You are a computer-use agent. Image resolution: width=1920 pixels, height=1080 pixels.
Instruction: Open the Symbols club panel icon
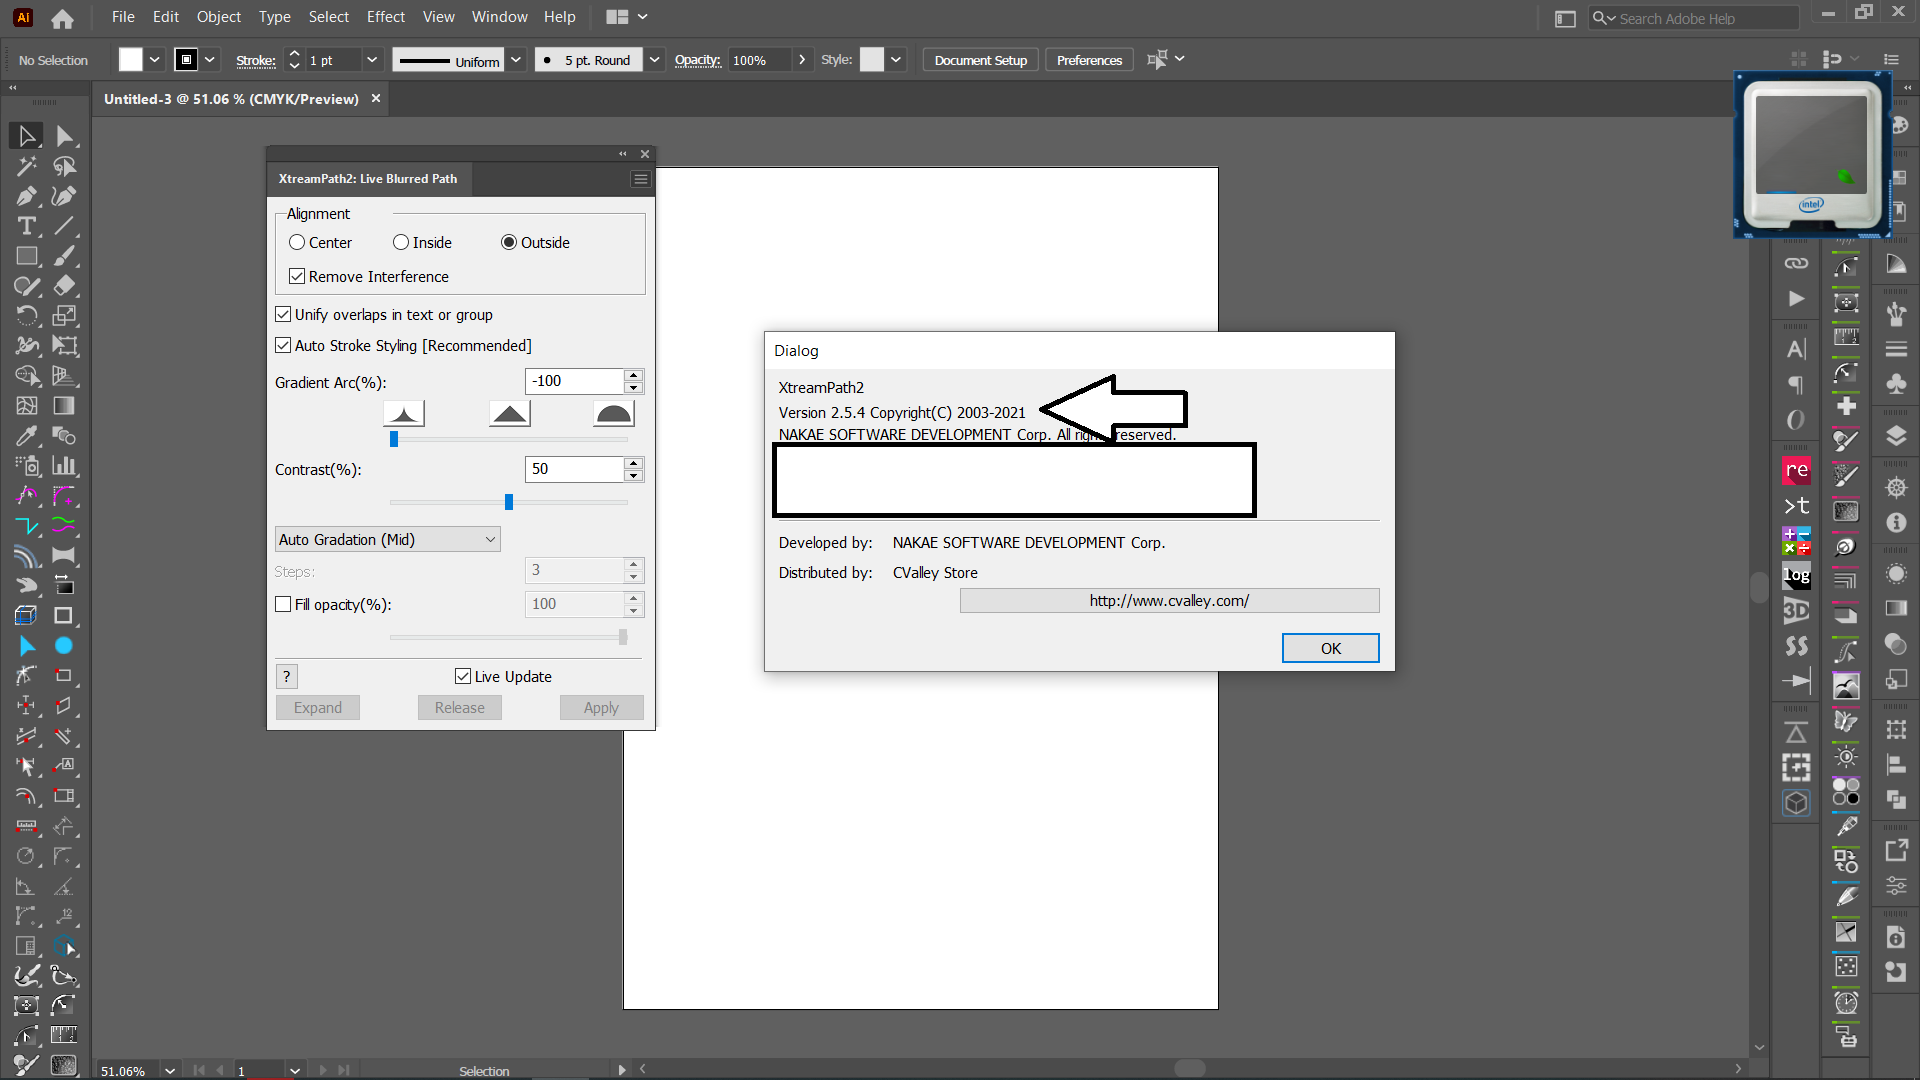coord(1896,383)
